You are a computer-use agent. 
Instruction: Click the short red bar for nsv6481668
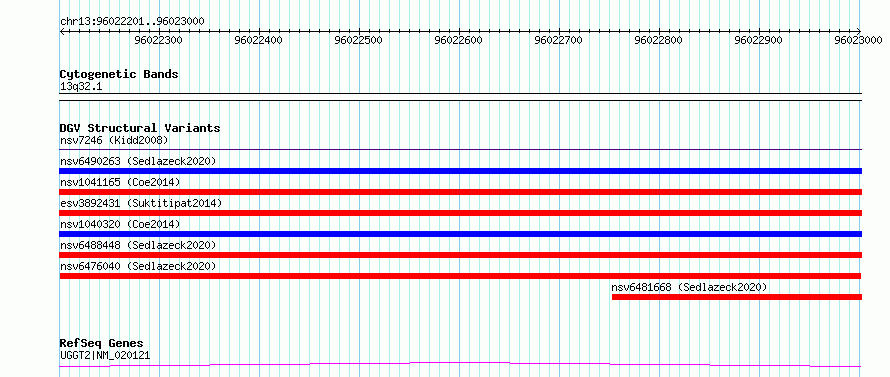pyautogui.click(x=737, y=297)
